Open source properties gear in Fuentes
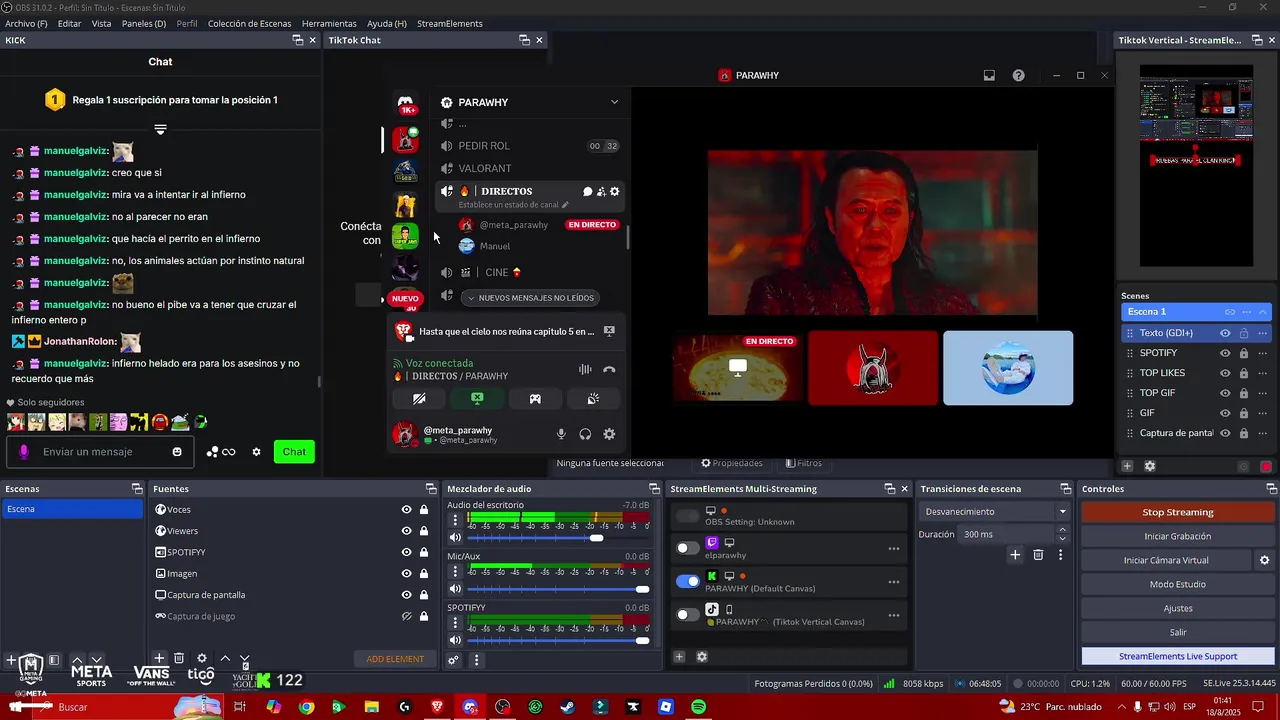 pos(202,658)
